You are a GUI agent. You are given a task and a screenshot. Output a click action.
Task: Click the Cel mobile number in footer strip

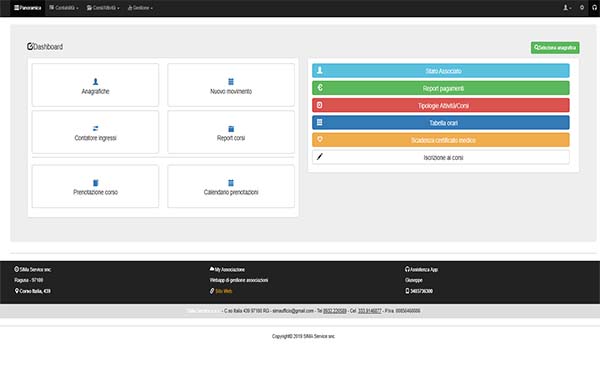pos(370,311)
